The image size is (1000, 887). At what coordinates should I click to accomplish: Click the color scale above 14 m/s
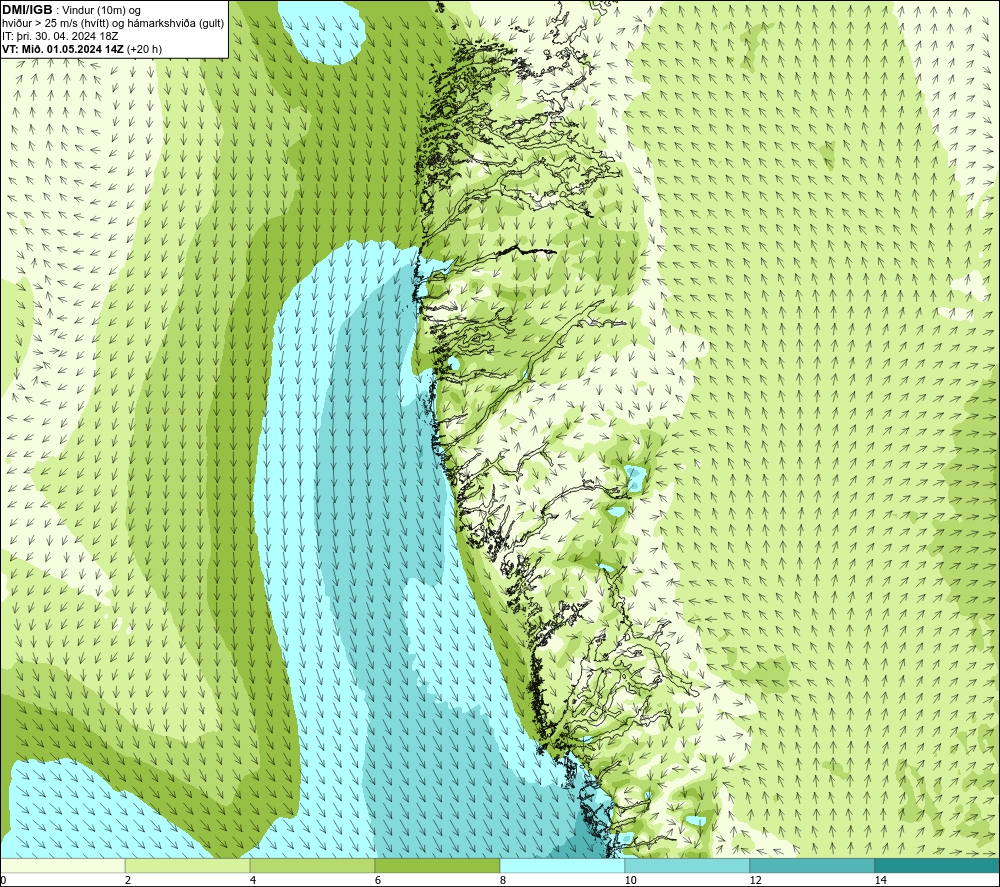coord(937,865)
